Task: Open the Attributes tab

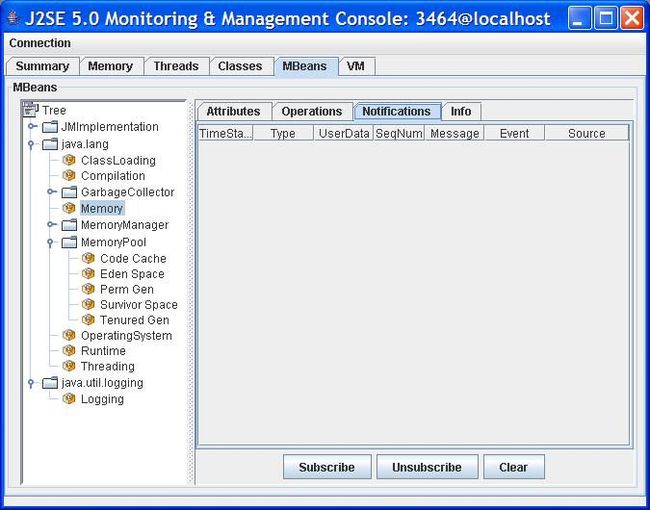Action: pos(233,112)
